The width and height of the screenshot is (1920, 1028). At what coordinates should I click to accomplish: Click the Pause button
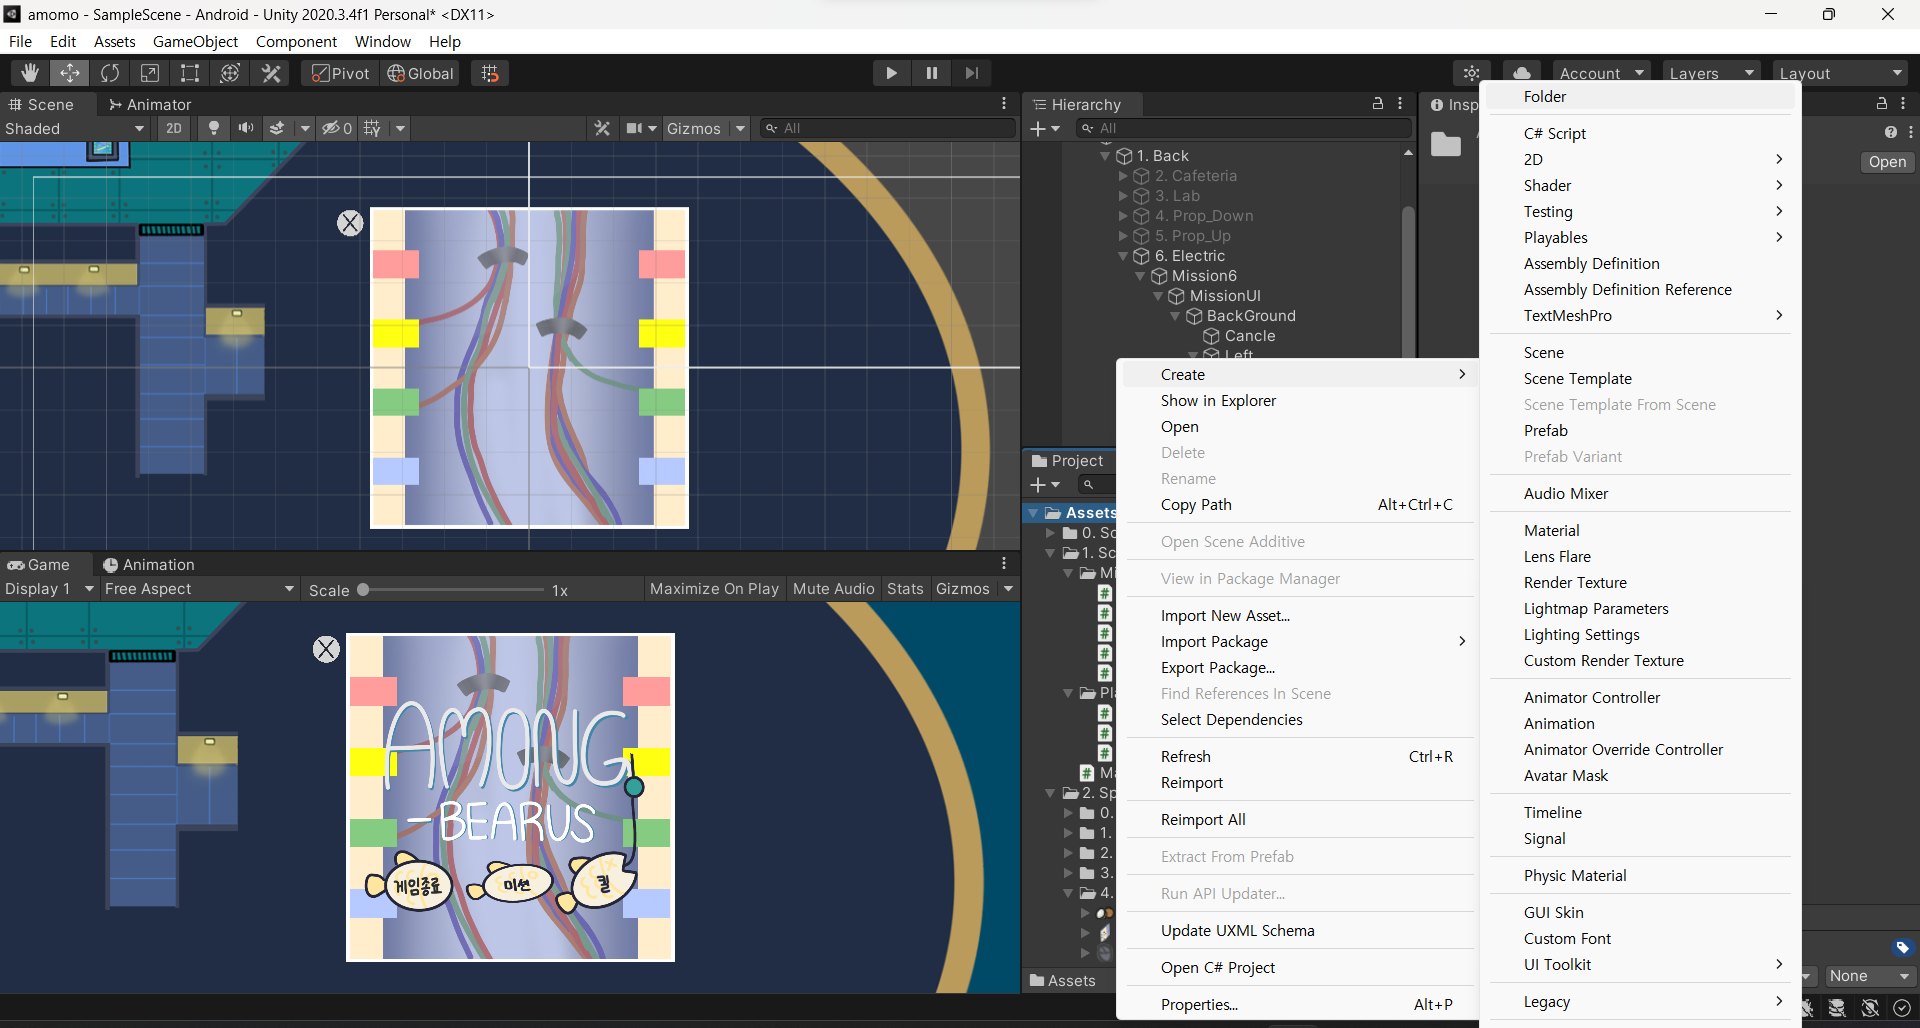pos(932,73)
